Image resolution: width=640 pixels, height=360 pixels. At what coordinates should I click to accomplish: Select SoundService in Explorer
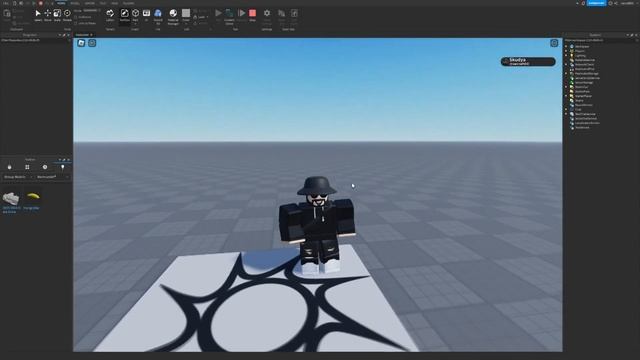tap(584, 105)
